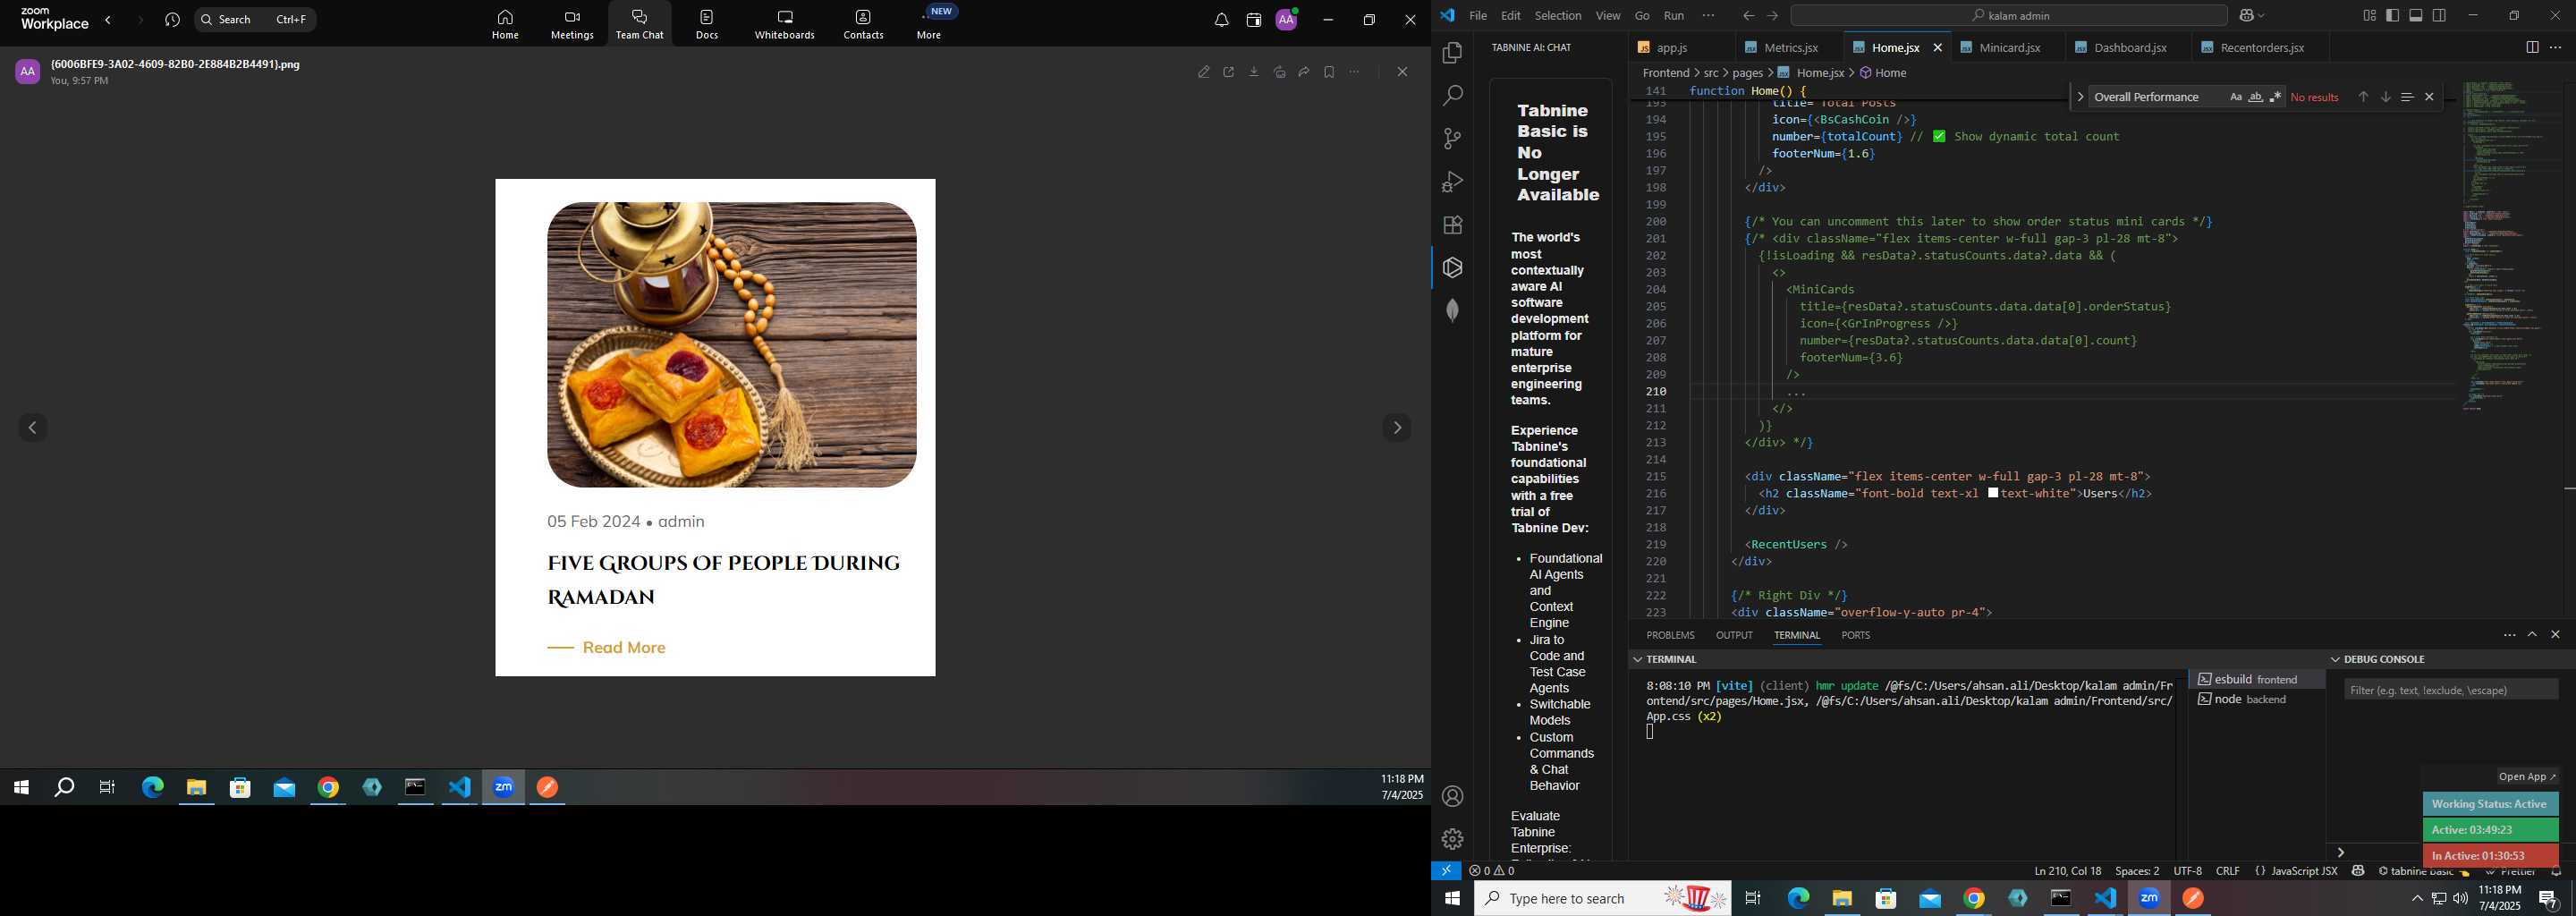The image size is (2576, 916).
Task: Click debug console filter input
Action: pos(2451,690)
